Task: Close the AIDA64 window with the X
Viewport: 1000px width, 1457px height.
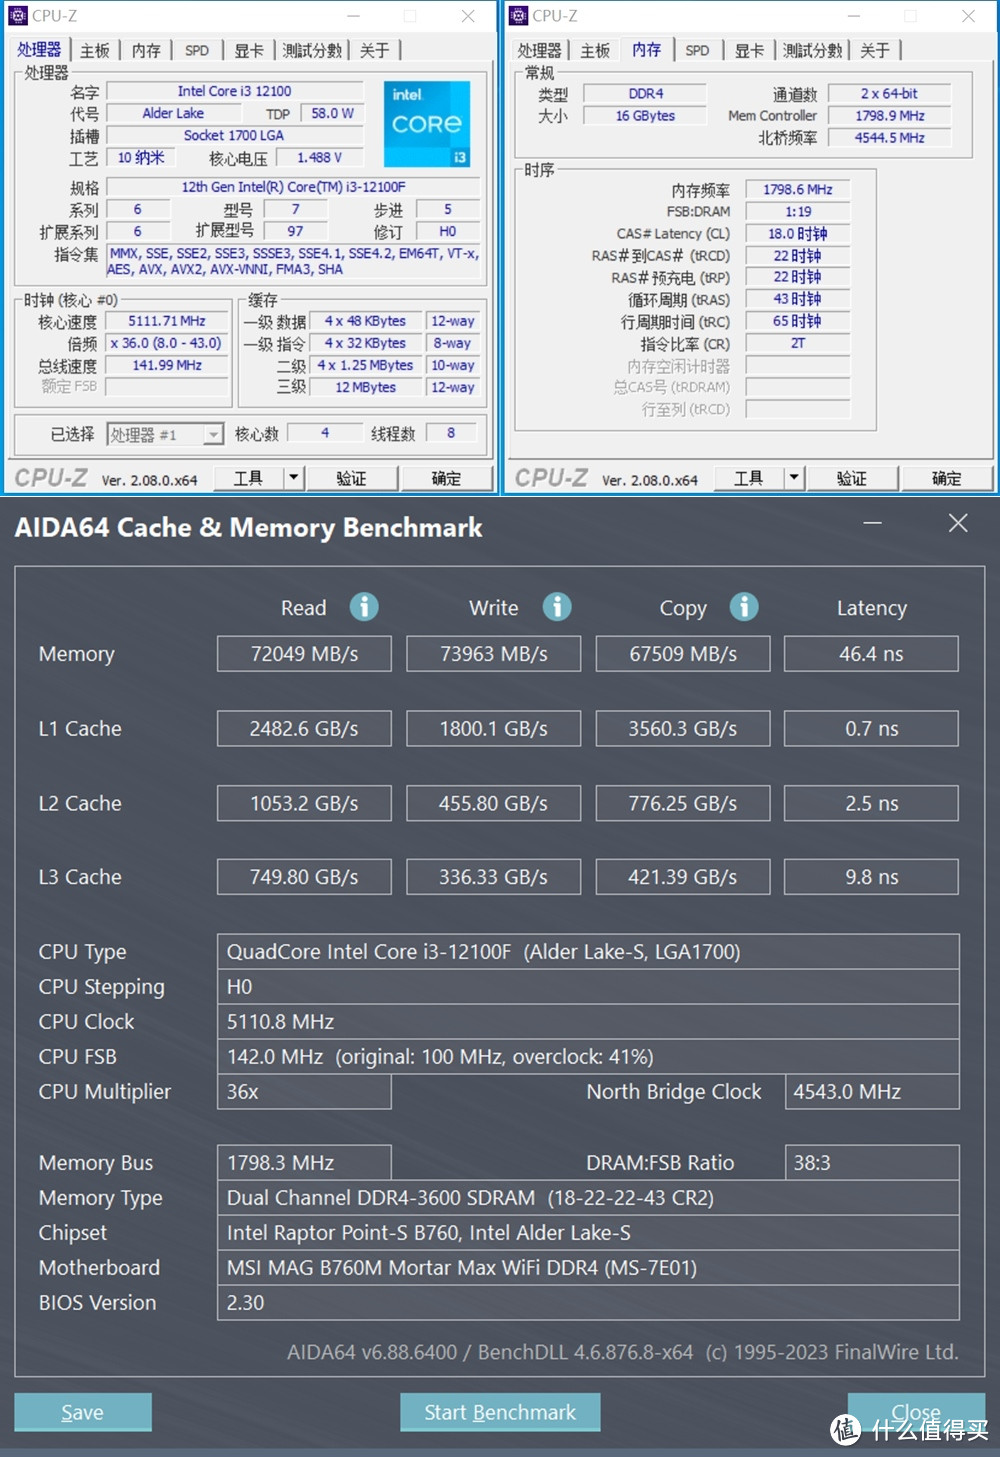Action: pyautogui.click(x=958, y=523)
